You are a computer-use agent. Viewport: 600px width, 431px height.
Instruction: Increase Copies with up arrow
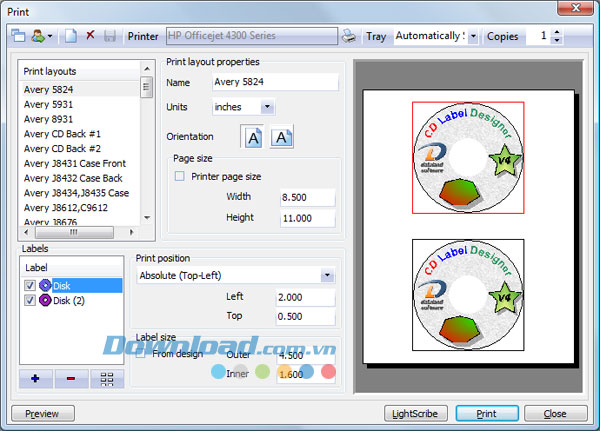[x=557, y=33]
